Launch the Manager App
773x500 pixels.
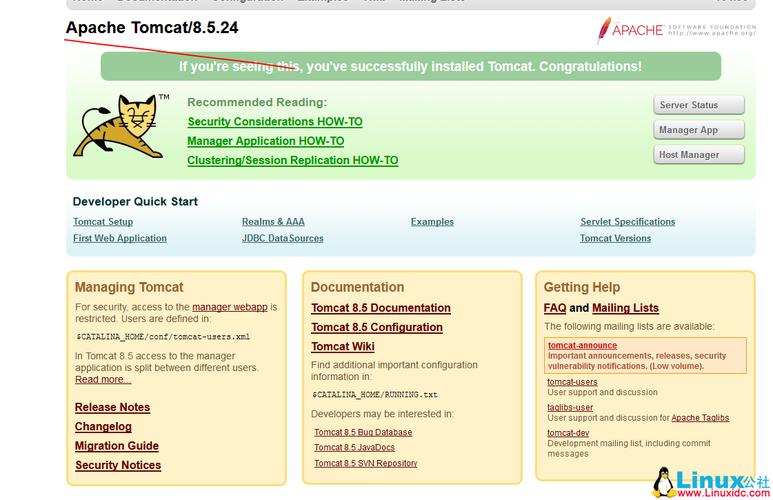[x=699, y=130]
